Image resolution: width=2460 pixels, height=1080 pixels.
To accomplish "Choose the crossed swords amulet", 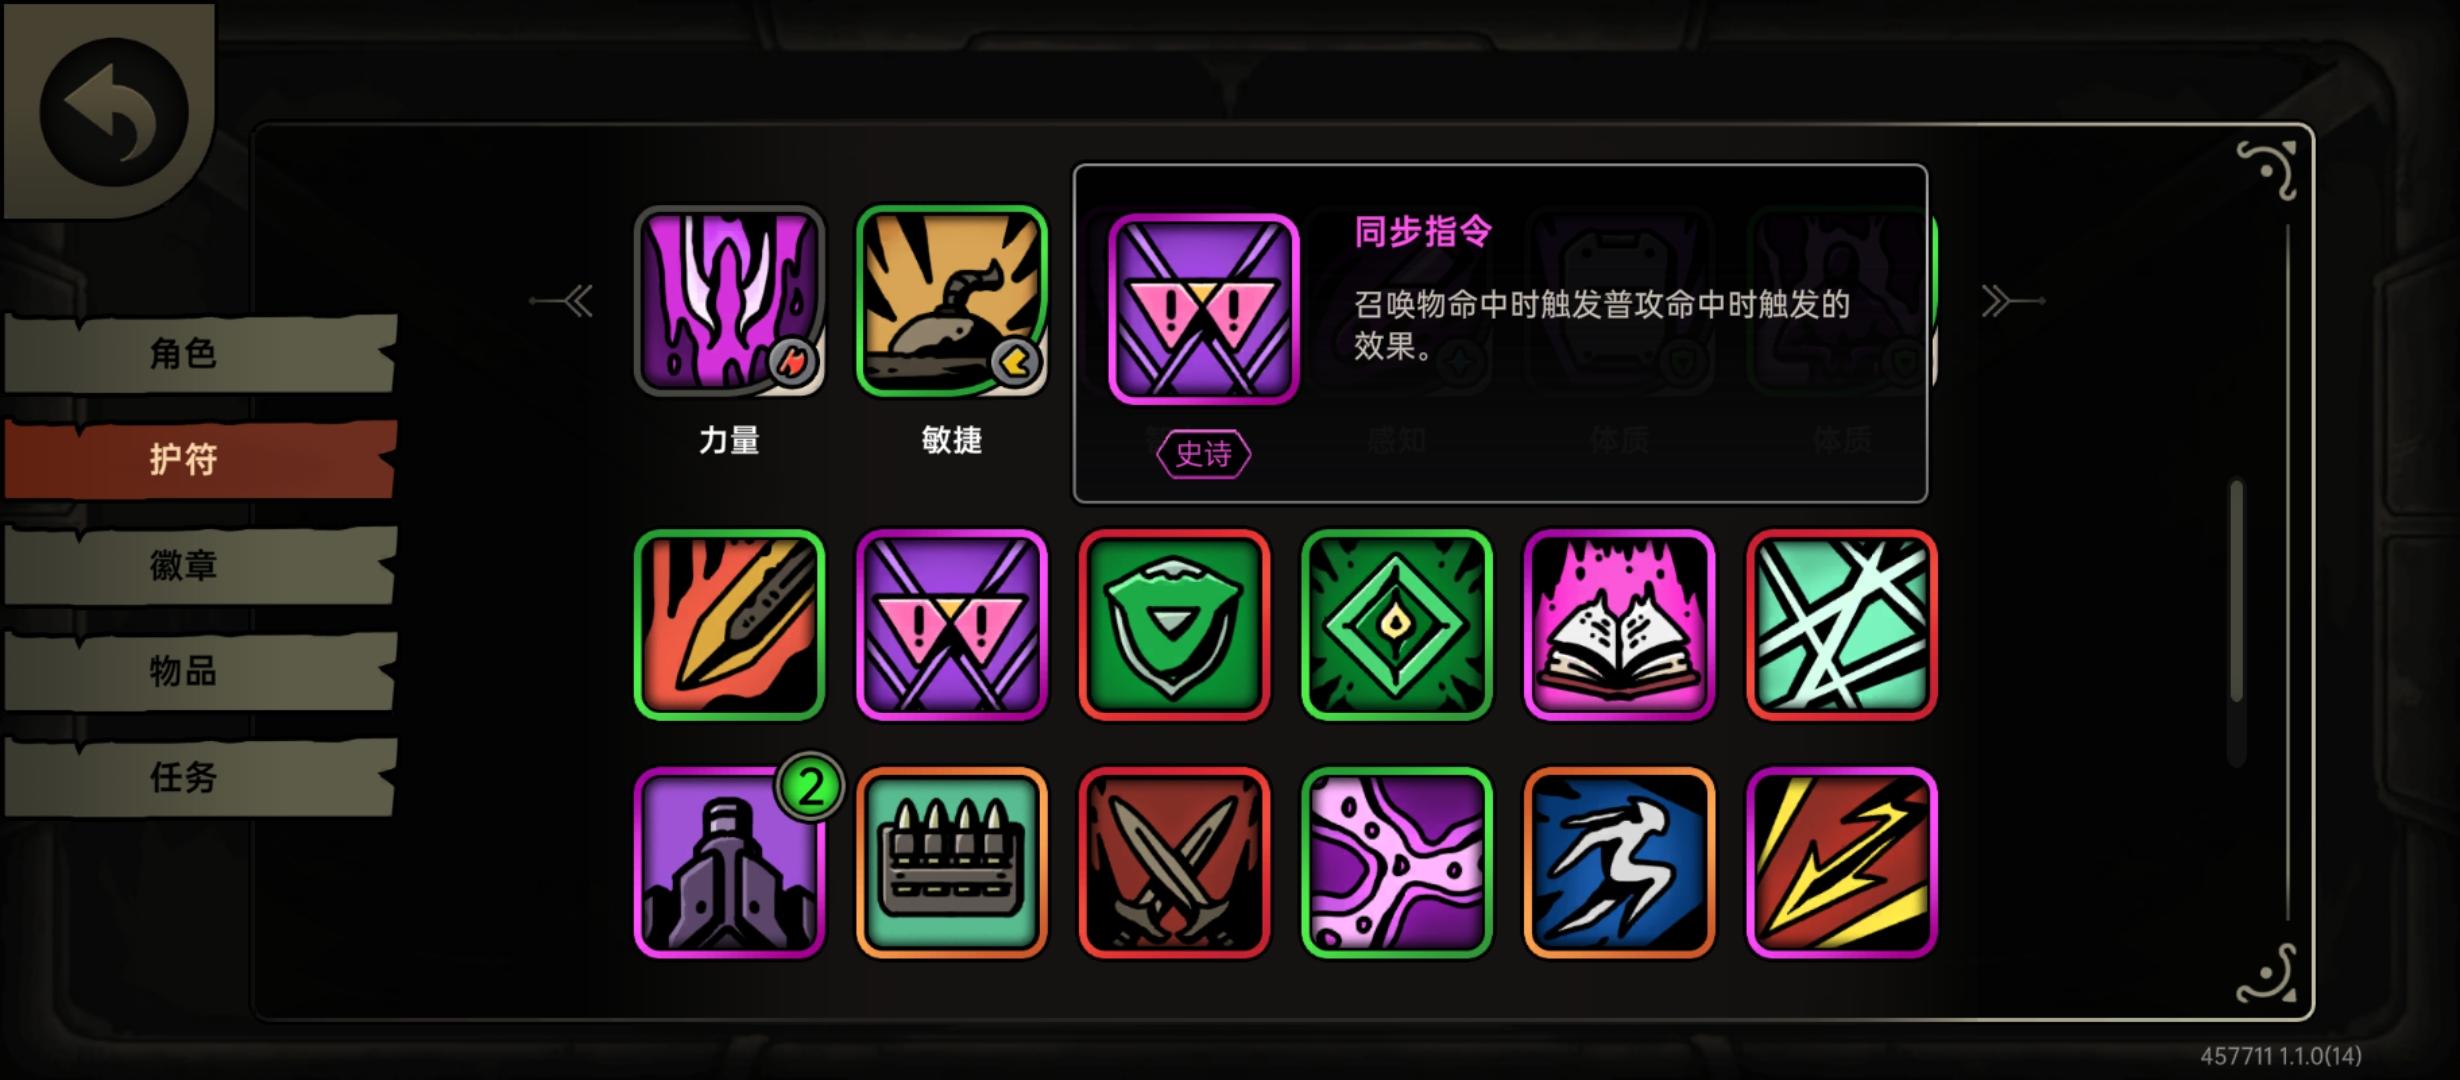I will (1174, 862).
